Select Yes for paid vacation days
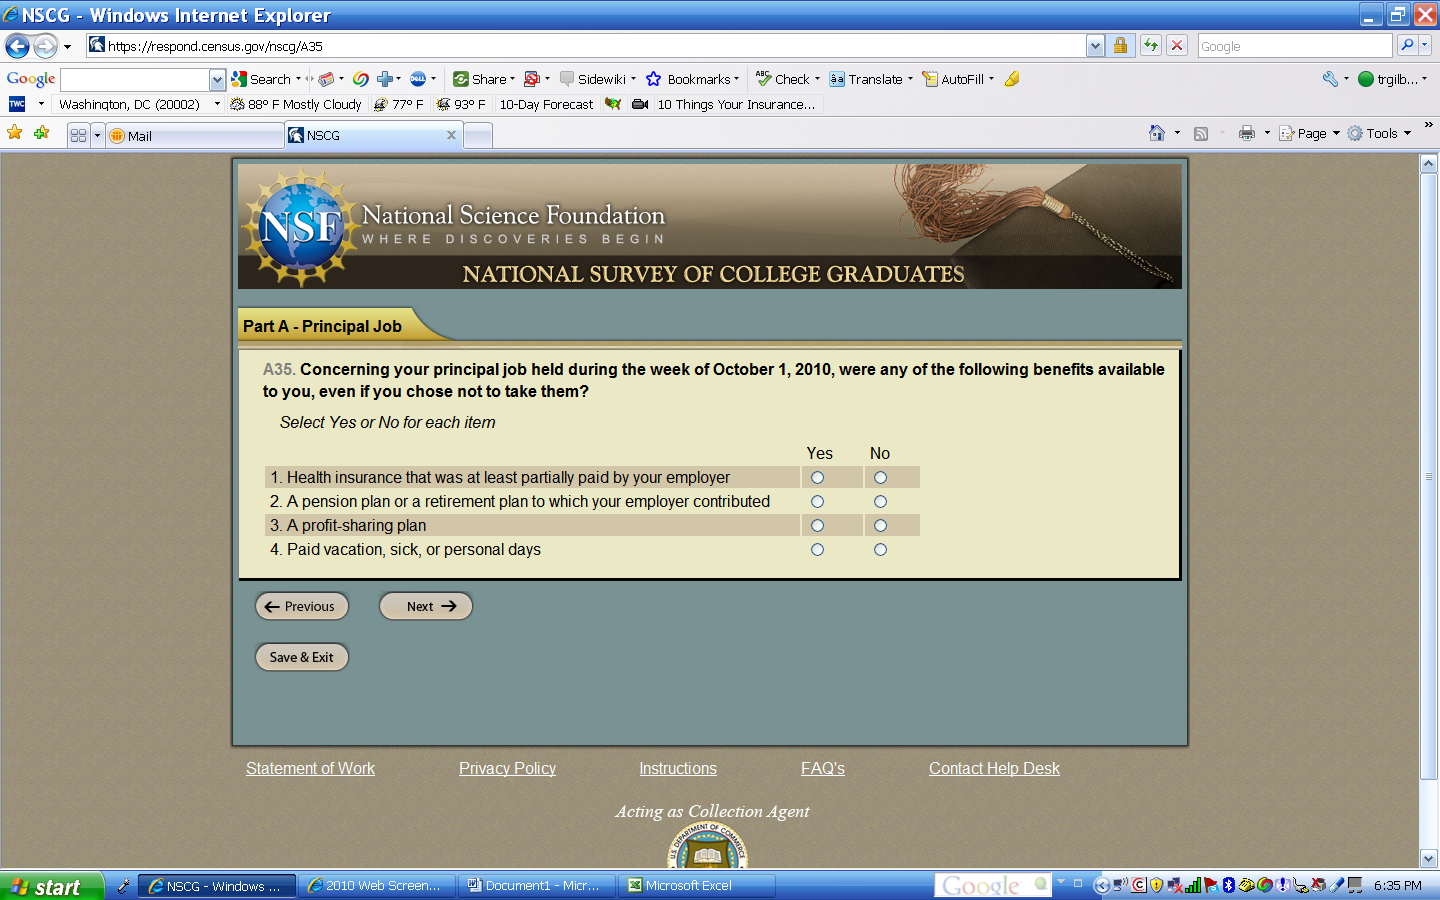1440x900 pixels. 817,550
